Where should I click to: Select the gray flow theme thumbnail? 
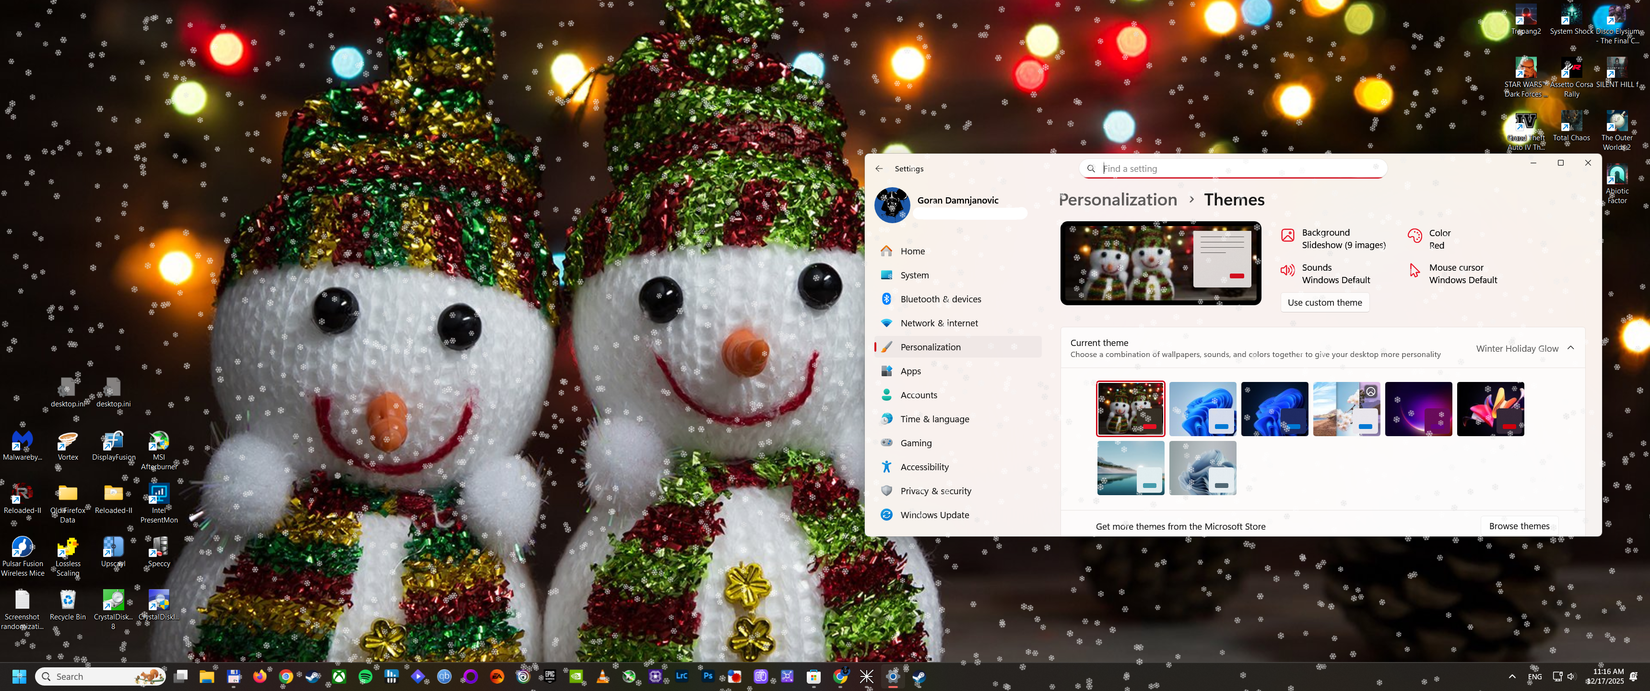coord(1203,468)
